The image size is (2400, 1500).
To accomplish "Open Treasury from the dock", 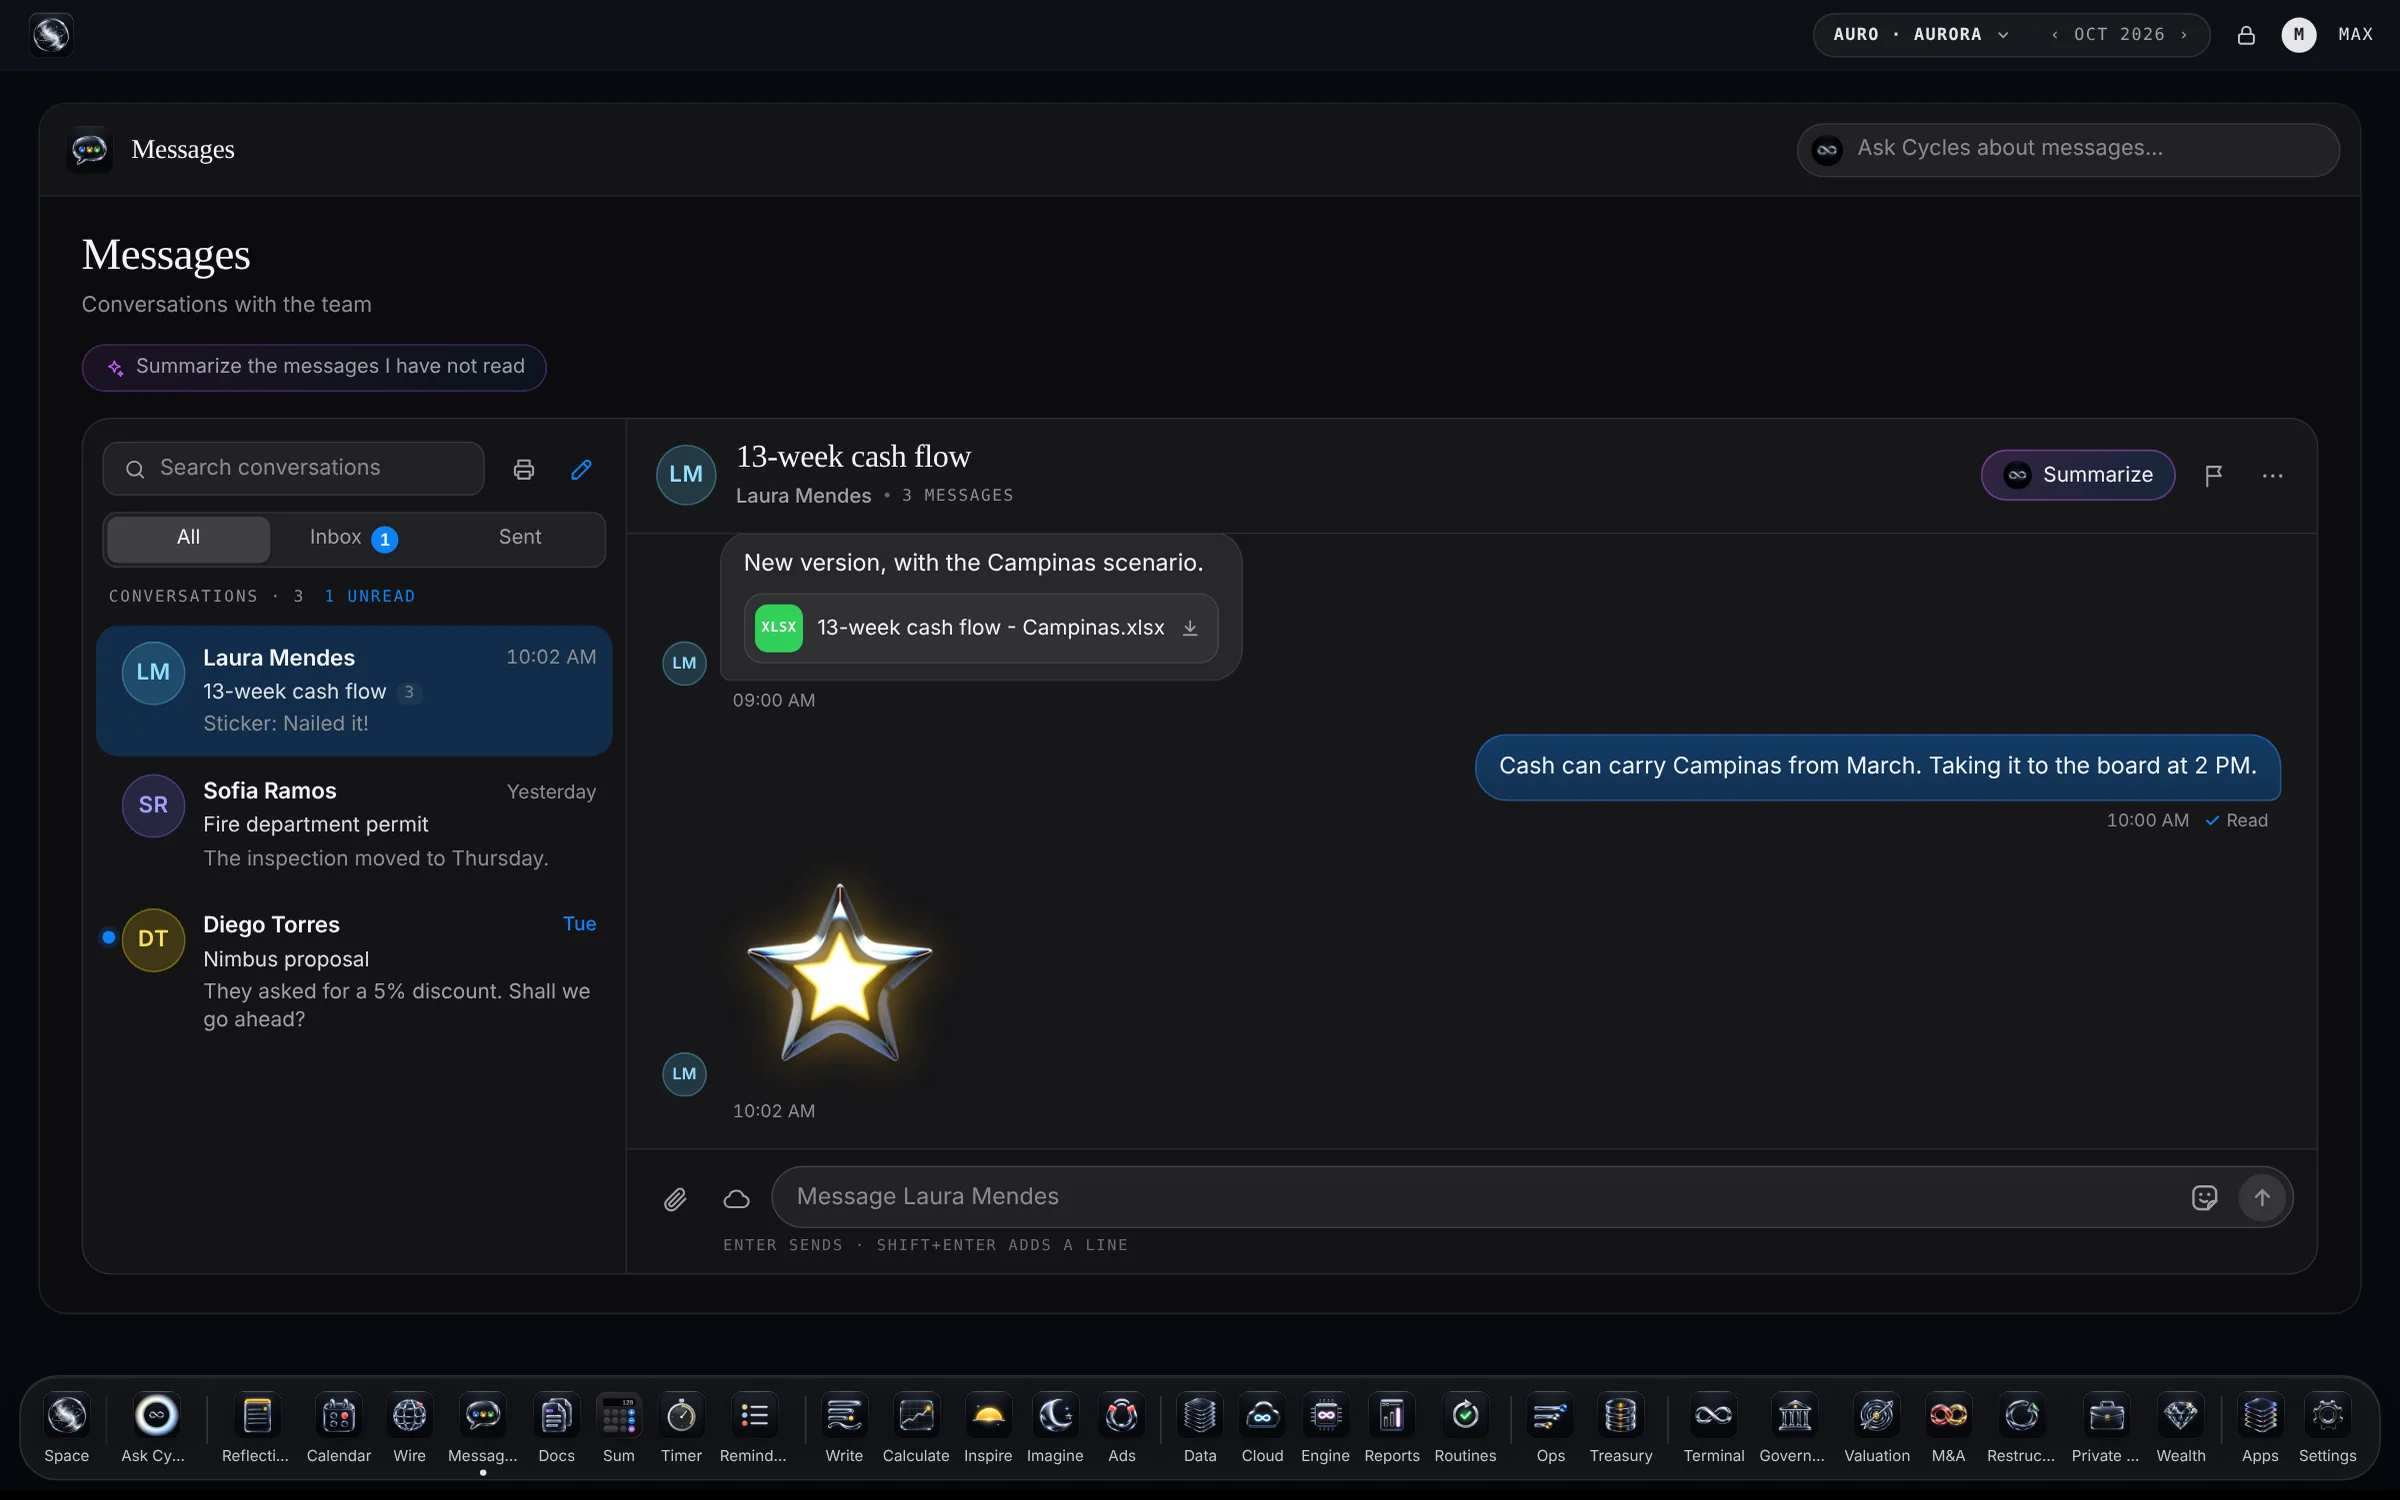I will (x=1620, y=1428).
